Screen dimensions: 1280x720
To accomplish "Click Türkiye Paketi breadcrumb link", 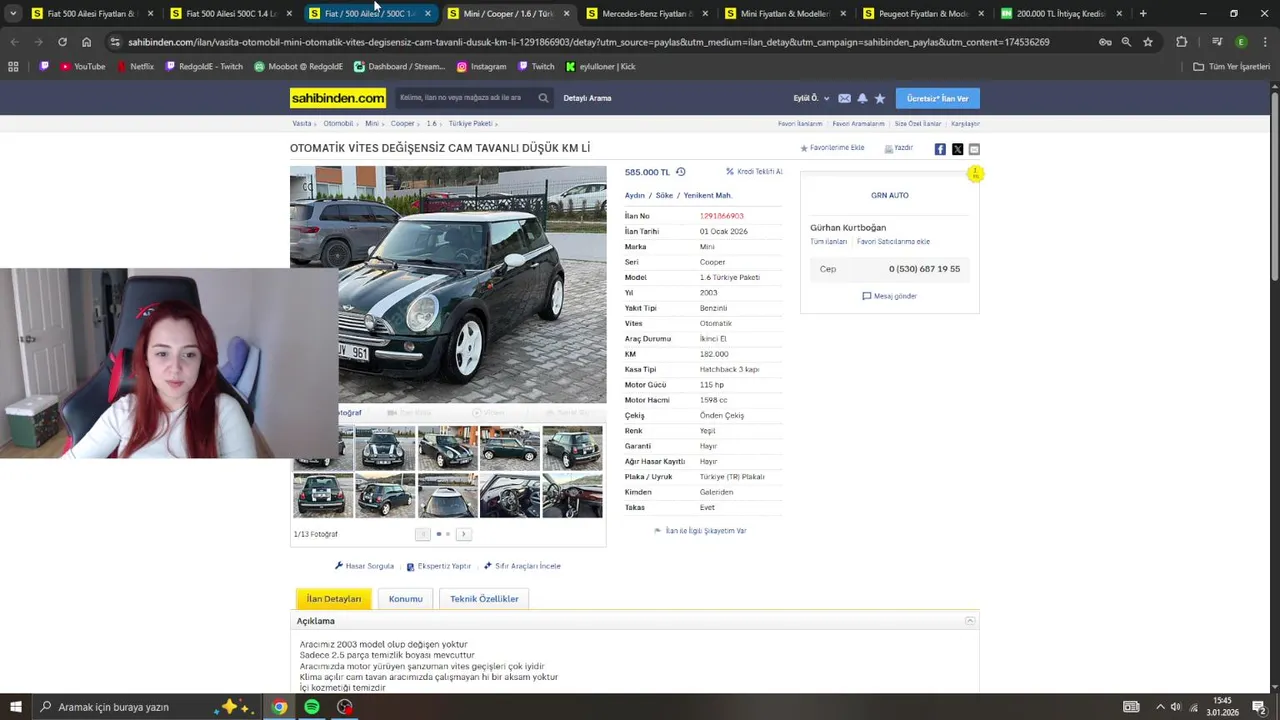I will click(x=470, y=124).
